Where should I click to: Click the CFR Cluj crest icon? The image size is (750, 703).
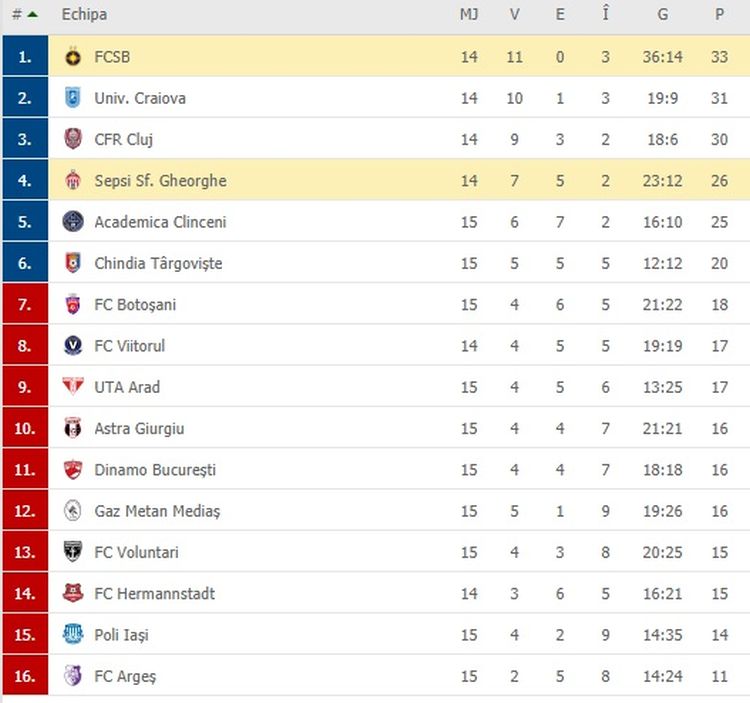(x=72, y=140)
